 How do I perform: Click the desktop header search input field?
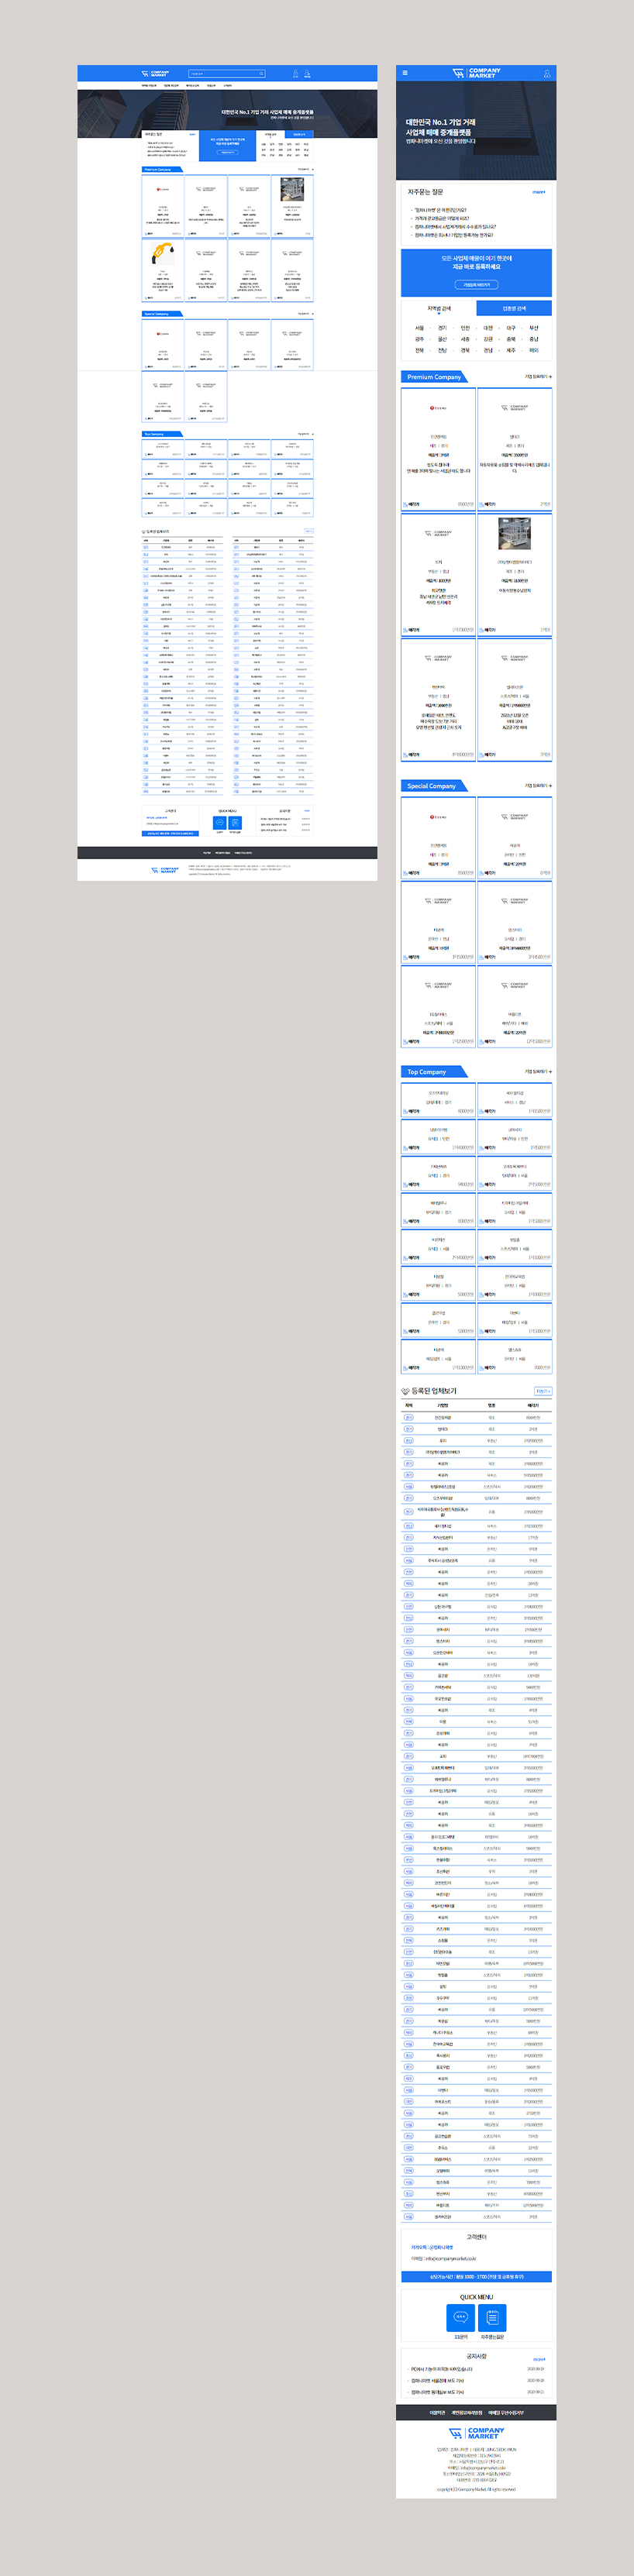pyautogui.click(x=222, y=74)
